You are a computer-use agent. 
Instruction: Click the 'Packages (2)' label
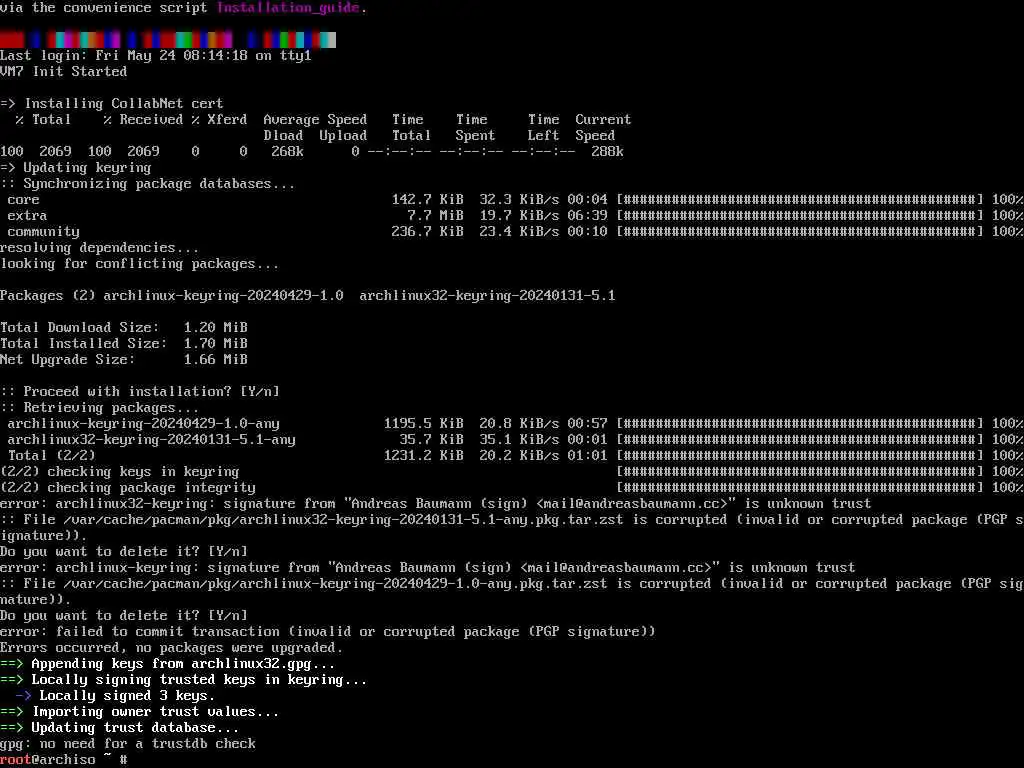[48, 296]
